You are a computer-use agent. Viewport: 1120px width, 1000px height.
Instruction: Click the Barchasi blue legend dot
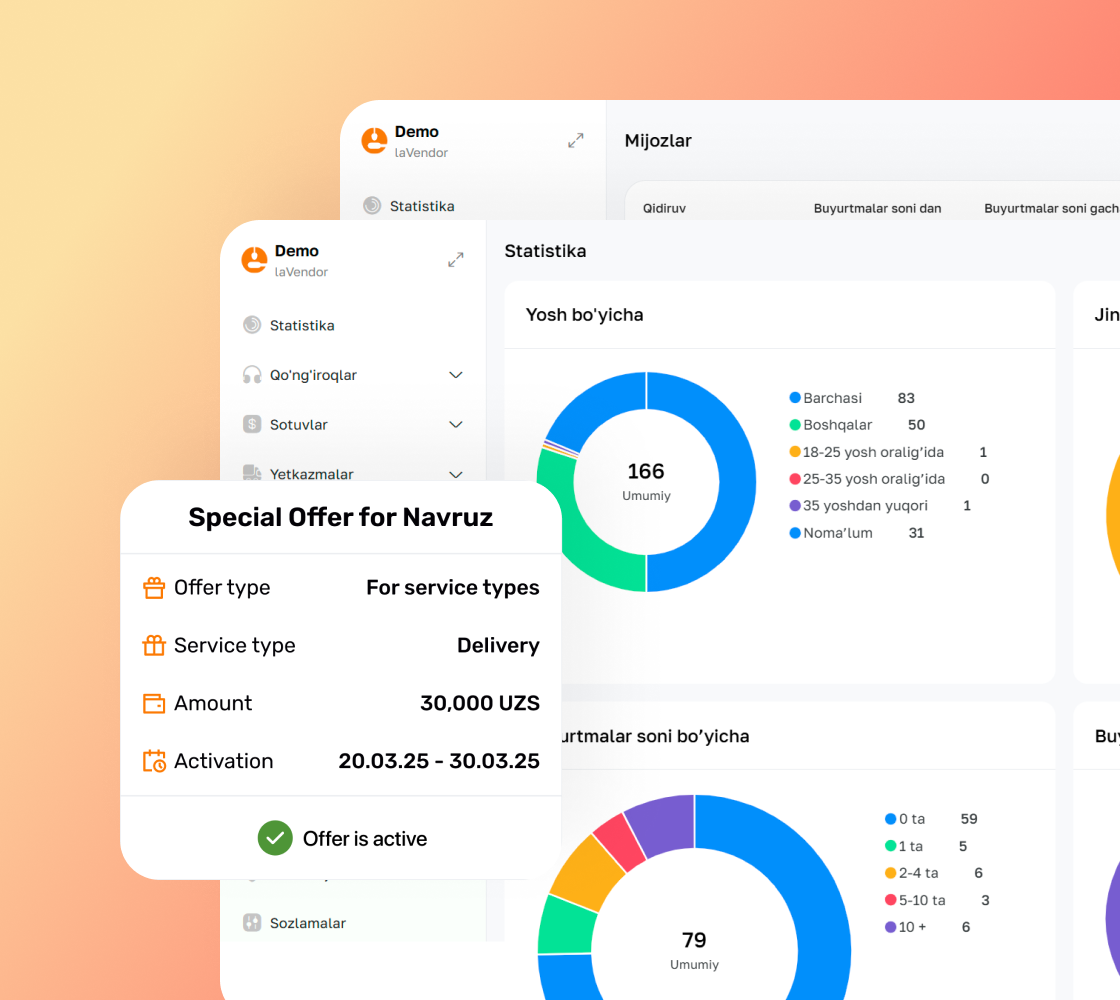click(x=794, y=398)
